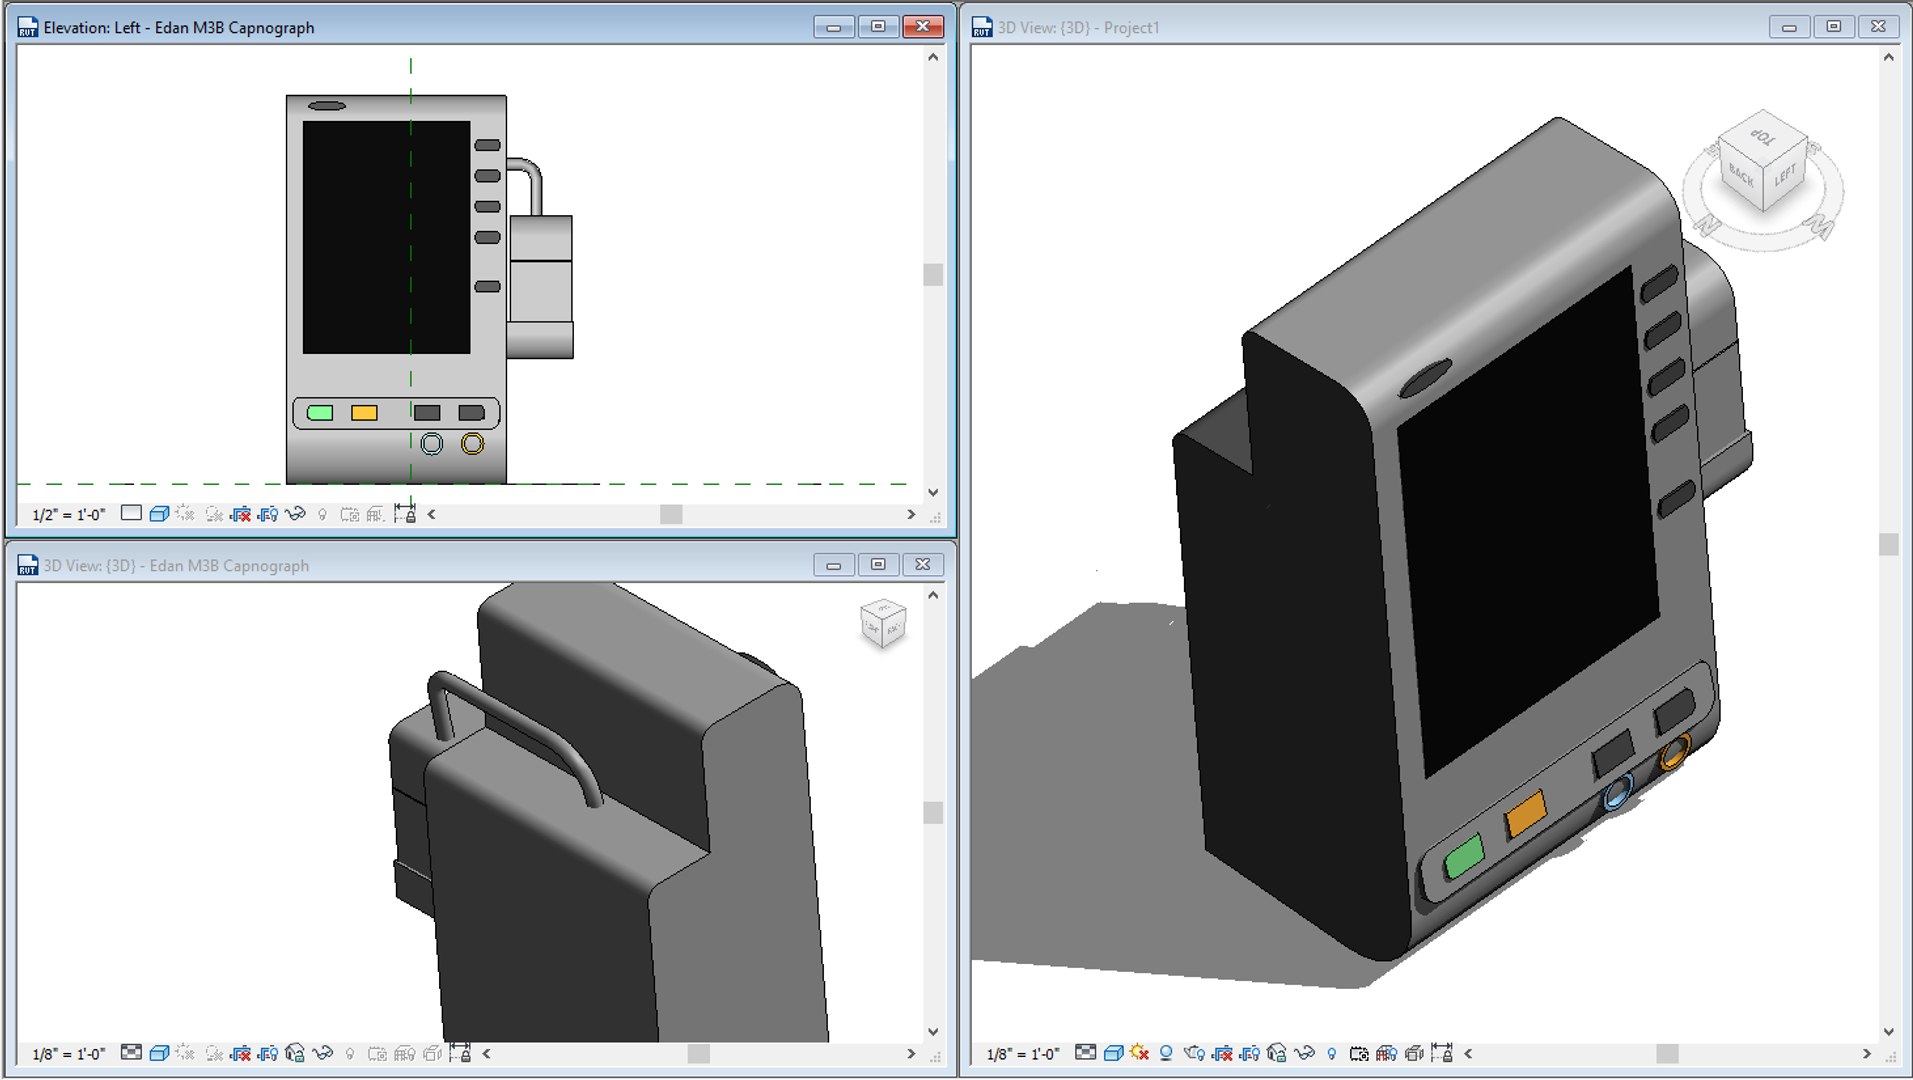Click locked 3D view house icon in Capnograph 3D view
Screen dimensions: 1913x1080
pyautogui.click(x=295, y=1053)
